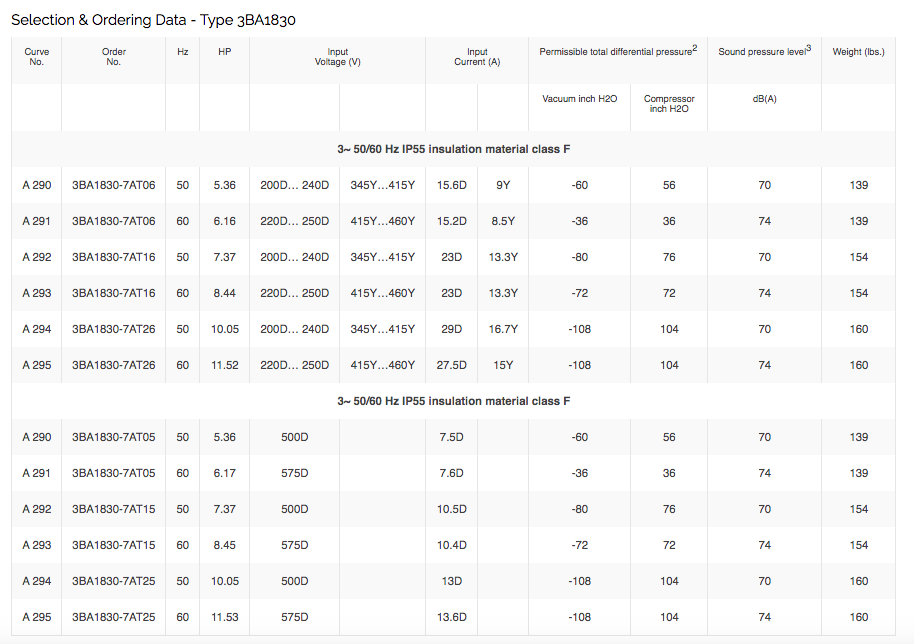Click the 'Input Voltage (V)' column header
914x644 pixels.
[x=337, y=57]
